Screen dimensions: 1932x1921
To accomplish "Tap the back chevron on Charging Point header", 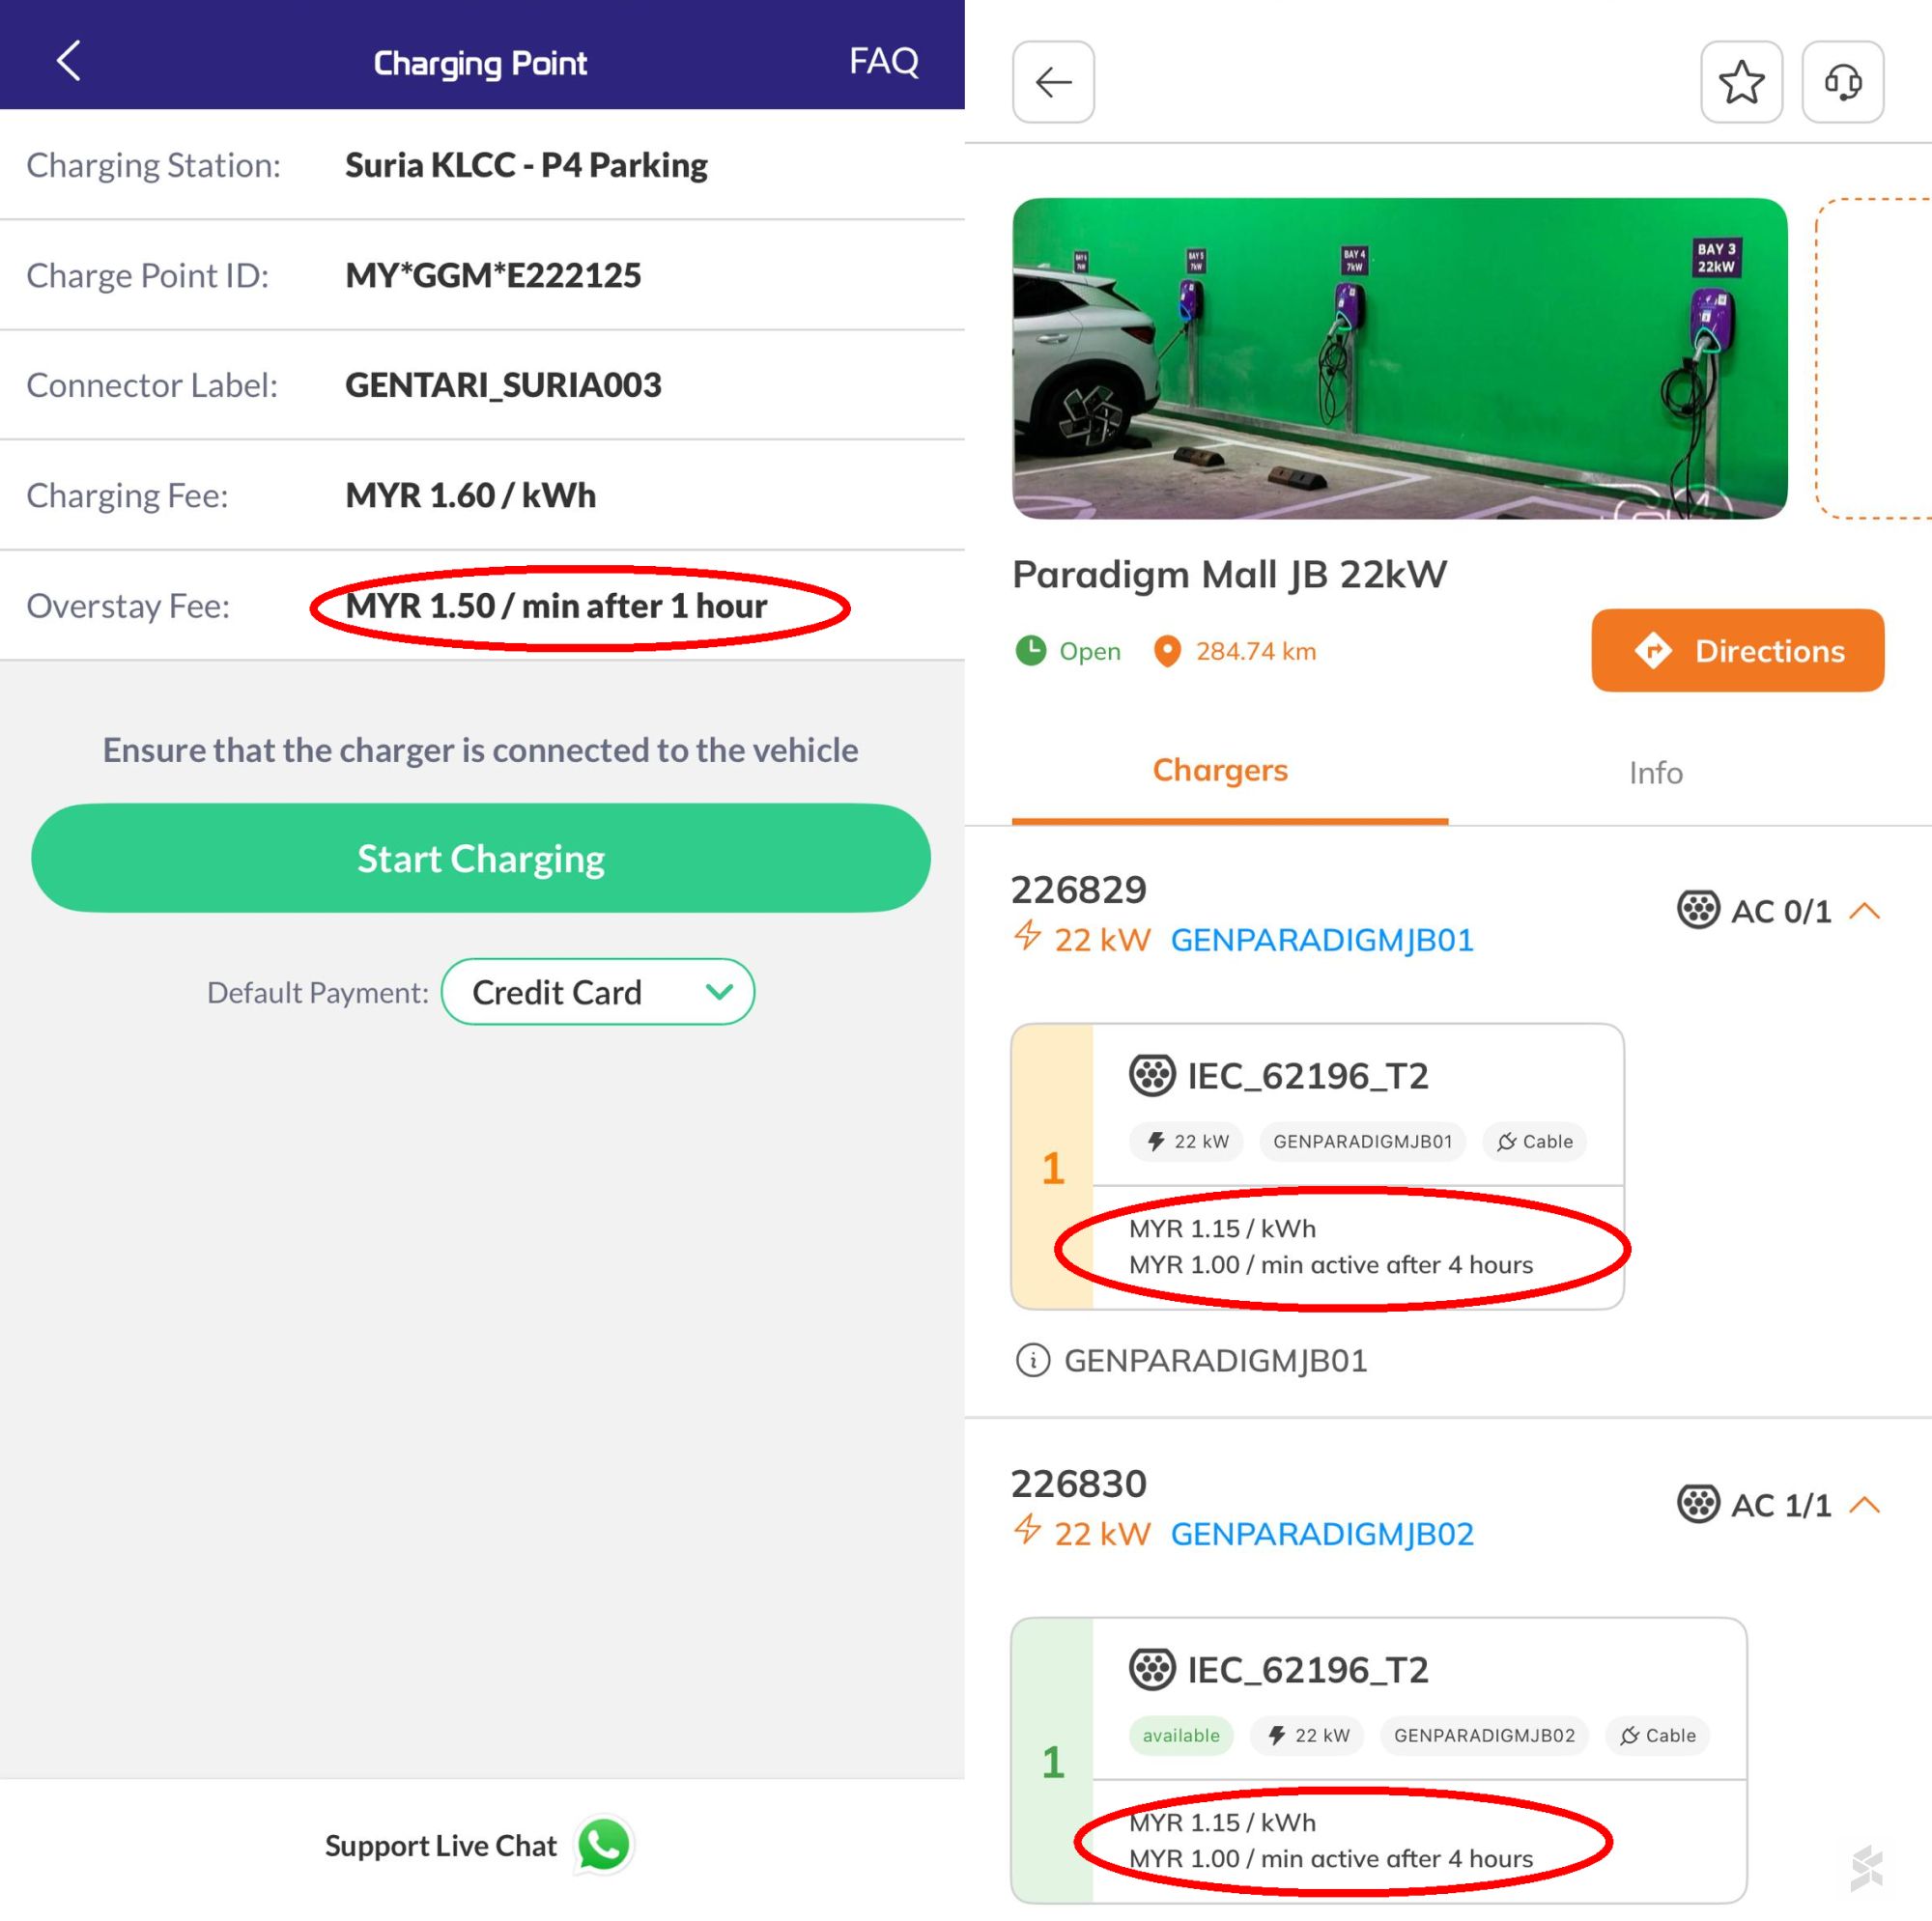I will [68, 61].
